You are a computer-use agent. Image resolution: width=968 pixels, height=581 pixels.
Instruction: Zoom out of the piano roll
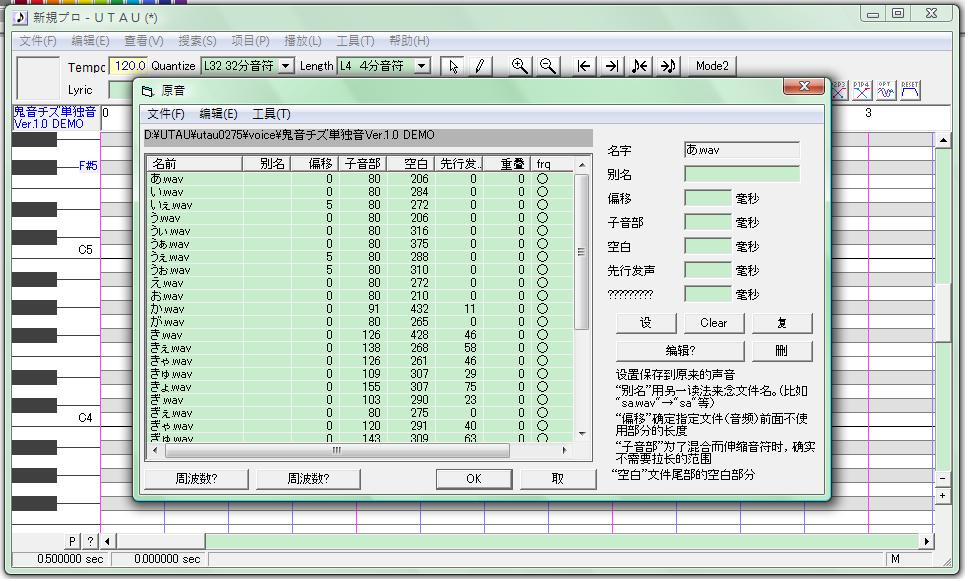pyautogui.click(x=547, y=66)
